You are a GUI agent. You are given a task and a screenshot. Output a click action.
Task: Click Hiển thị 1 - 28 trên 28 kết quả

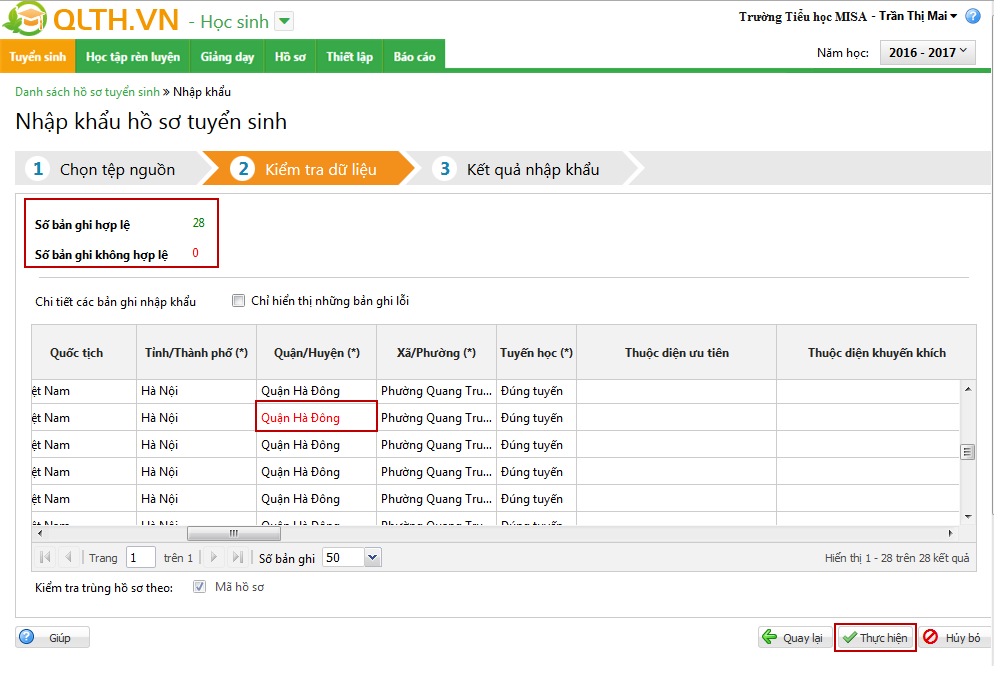(896, 558)
